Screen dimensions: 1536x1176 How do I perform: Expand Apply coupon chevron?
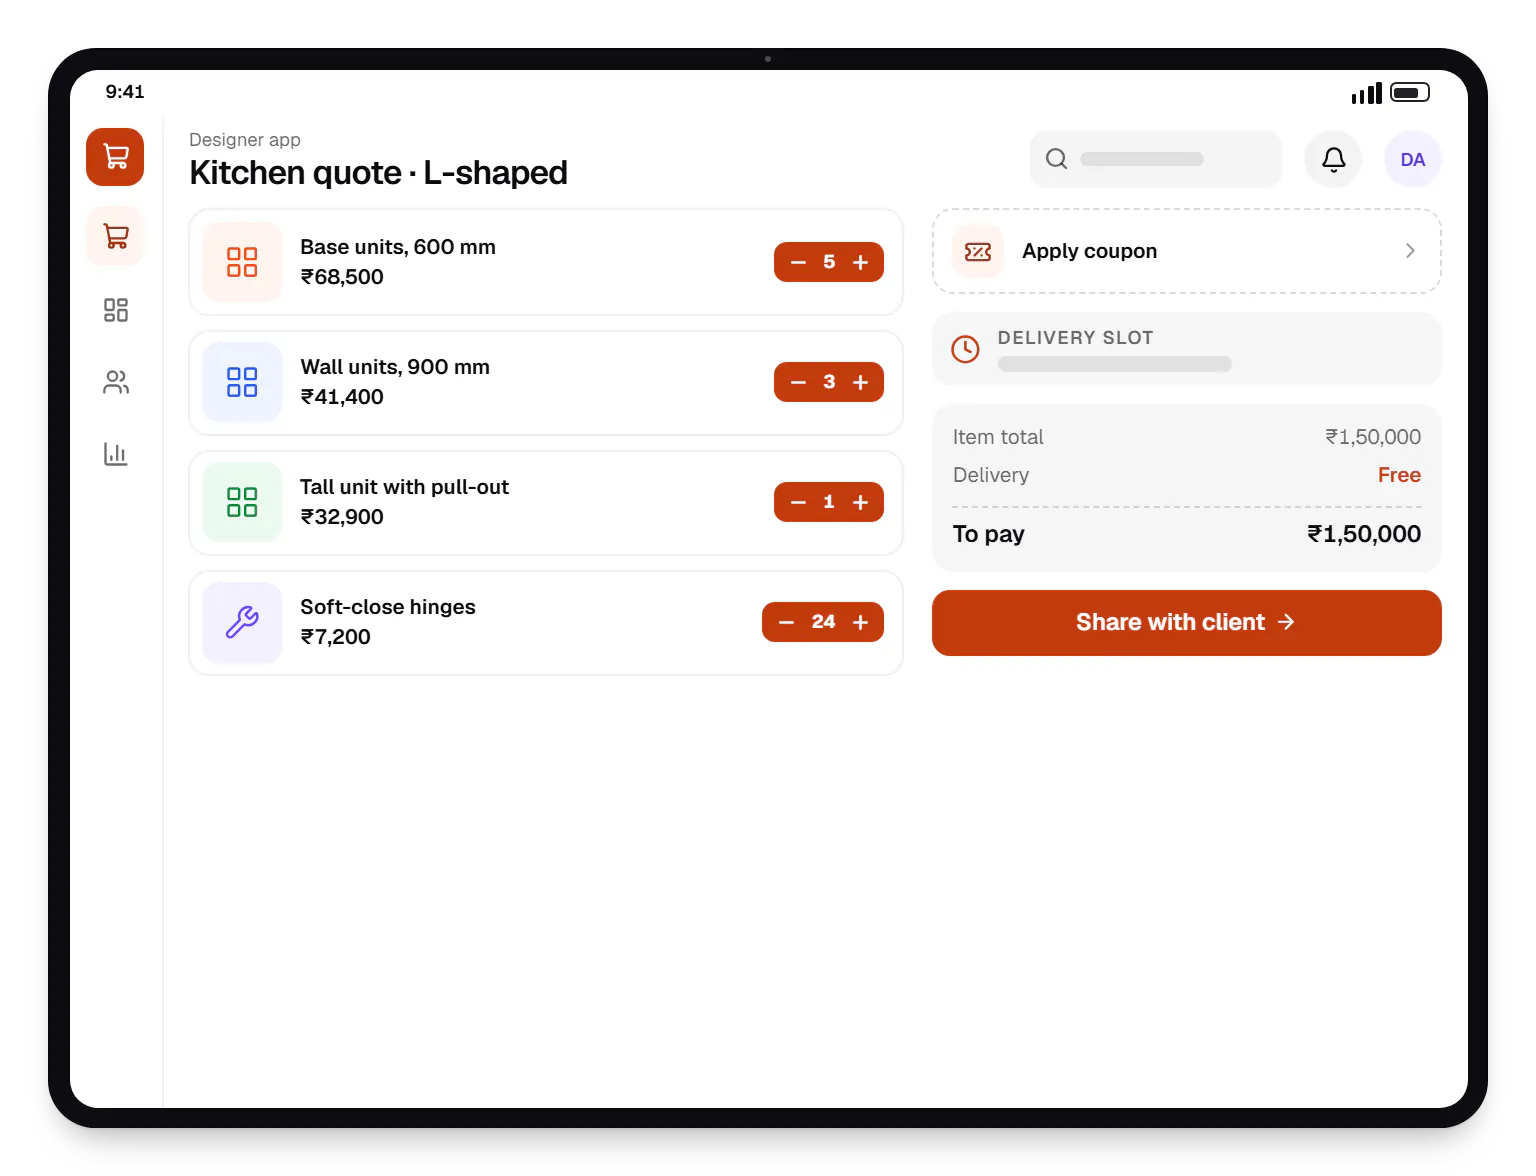coord(1410,251)
